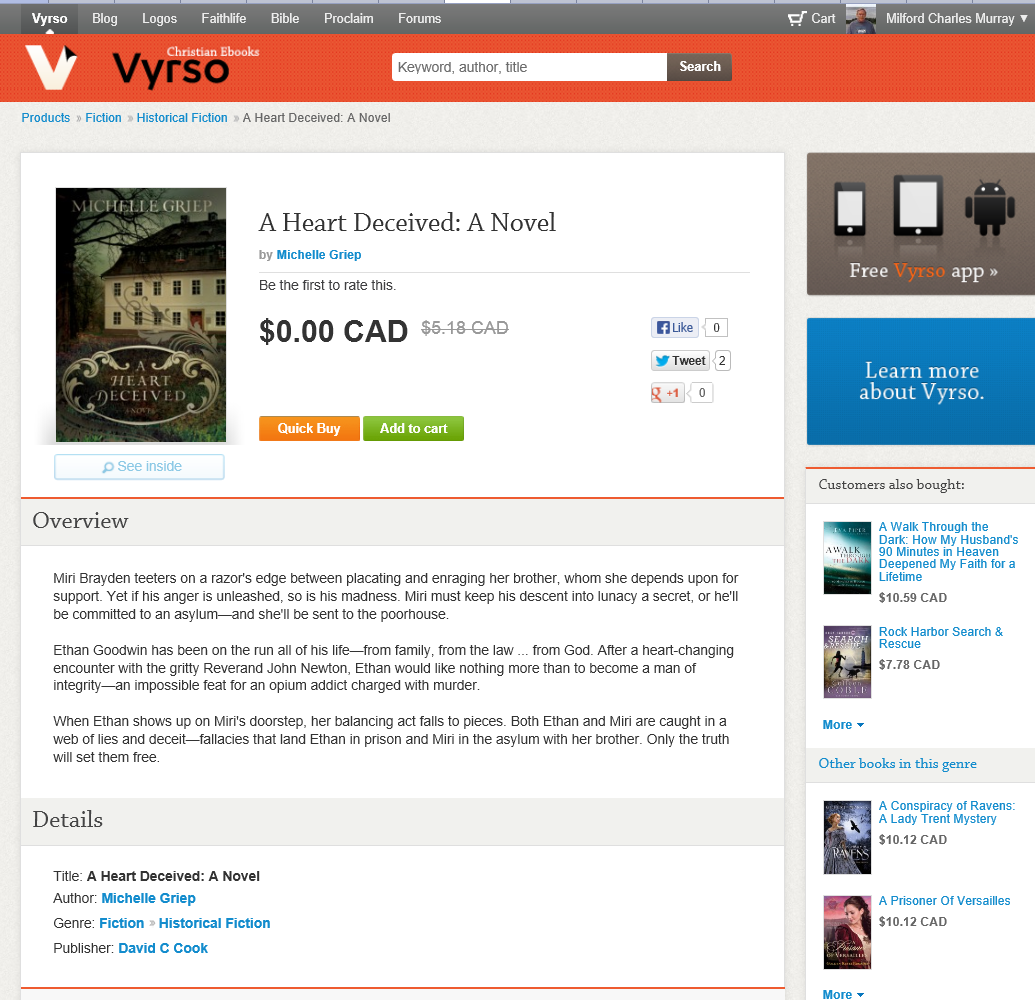1035x1000 pixels.
Task: Click the green Add to cart button
Action: point(413,428)
